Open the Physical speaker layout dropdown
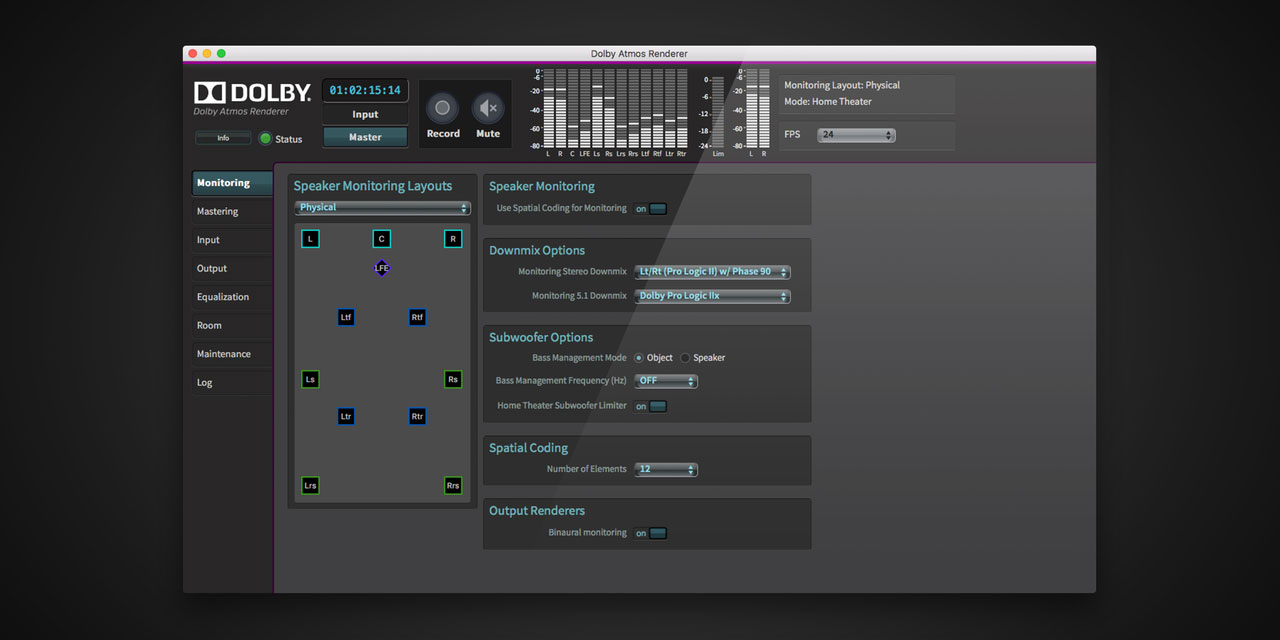 pyautogui.click(x=382, y=208)
